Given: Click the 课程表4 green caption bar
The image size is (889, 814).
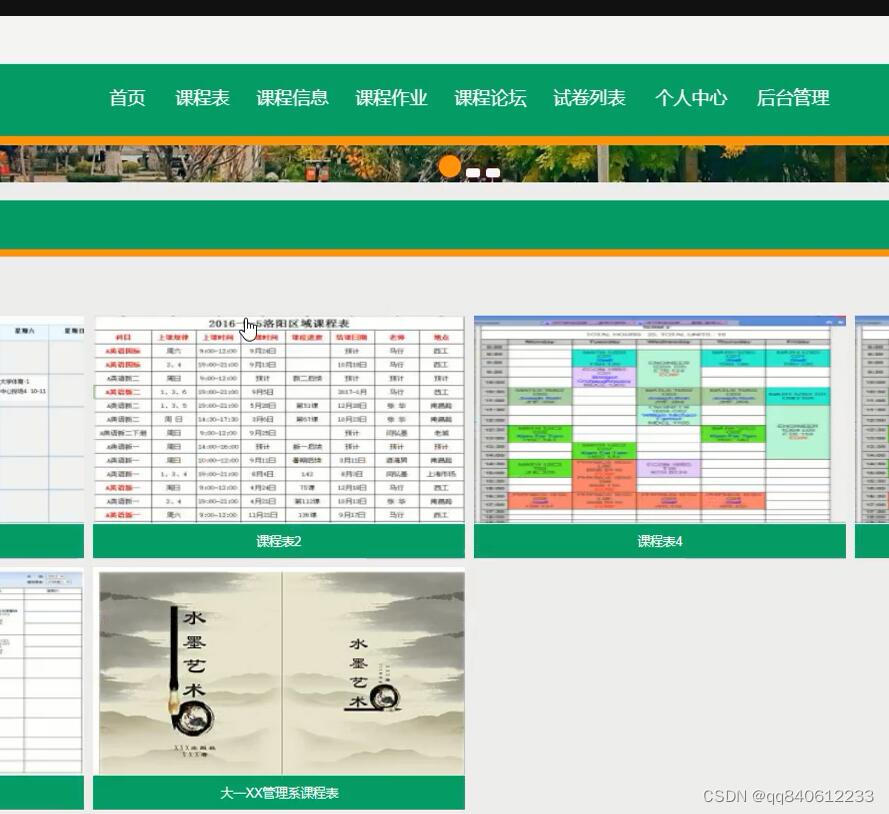Looking at the screenshot, I should [x=659, y=541].
